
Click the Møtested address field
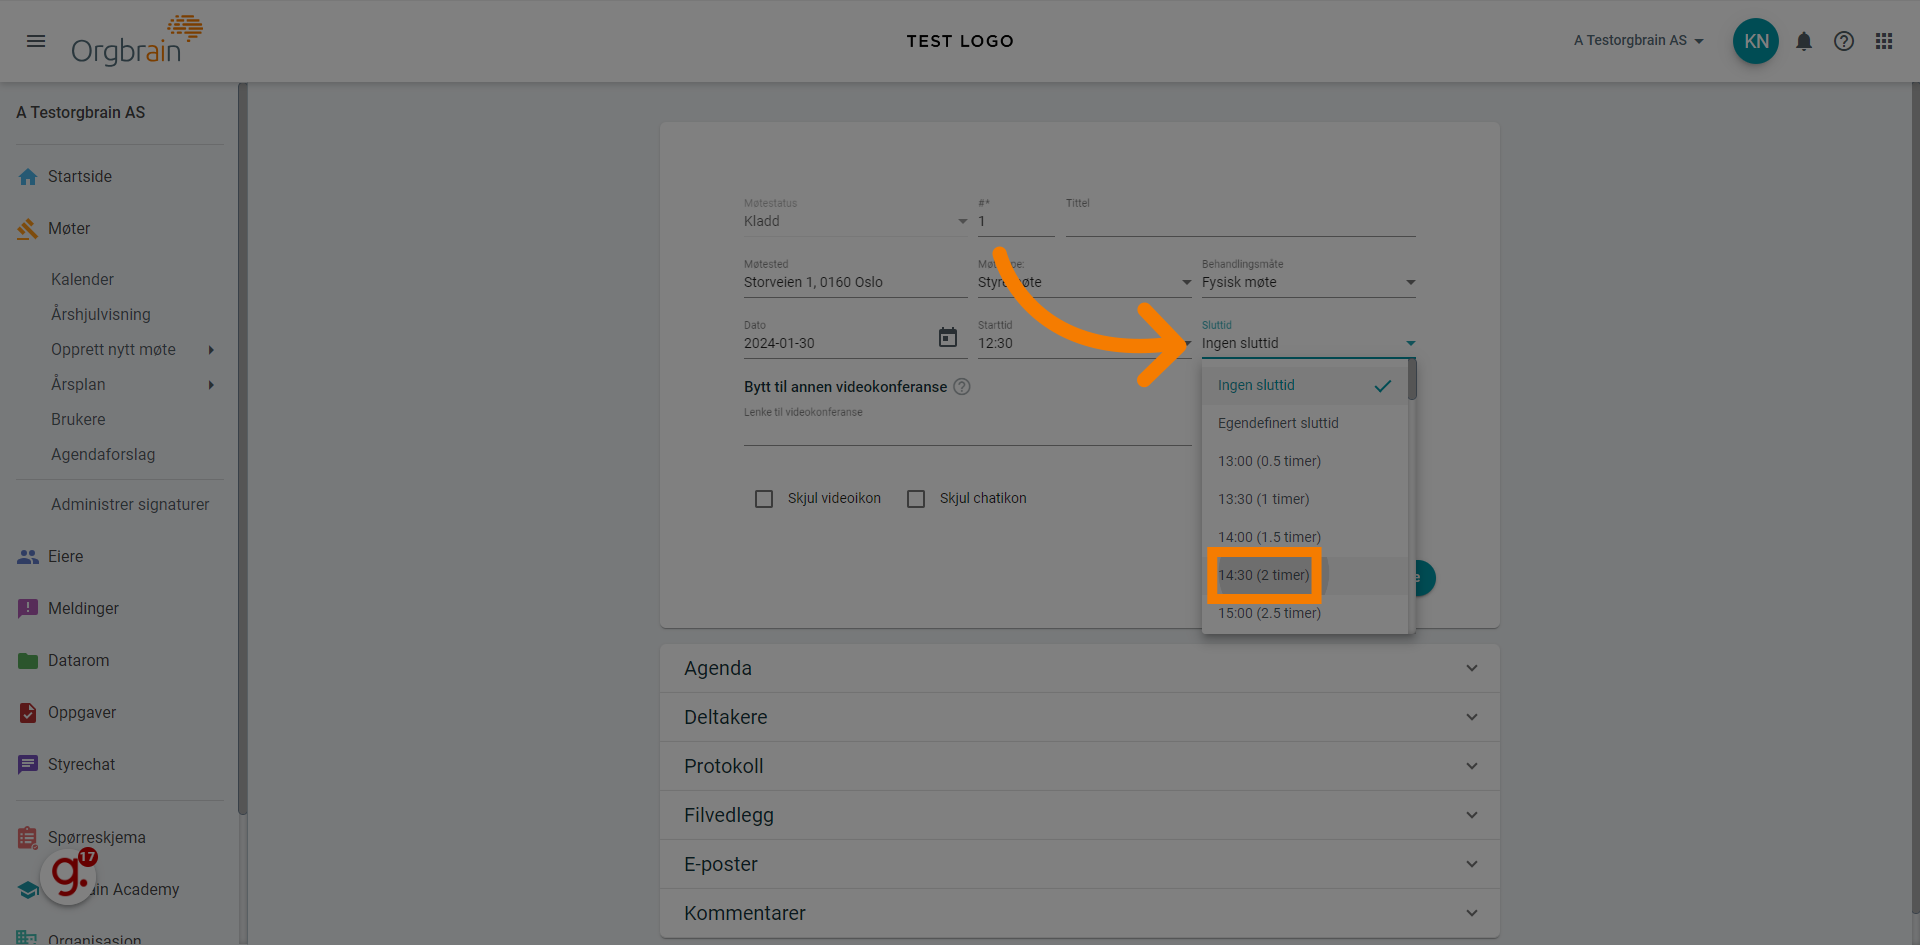[856, 282]
